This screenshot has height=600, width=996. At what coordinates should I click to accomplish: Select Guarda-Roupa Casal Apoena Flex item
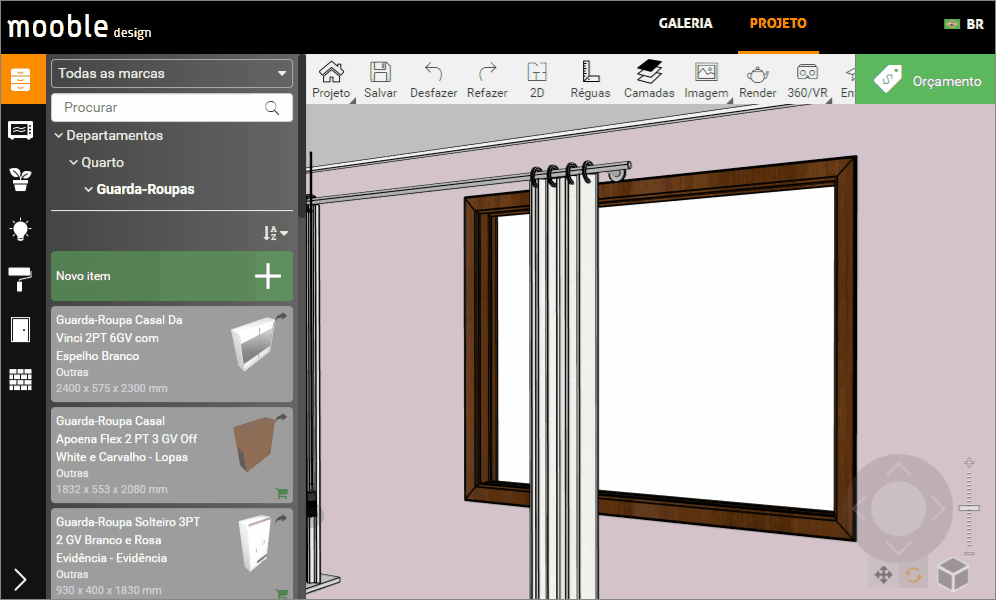172,455
